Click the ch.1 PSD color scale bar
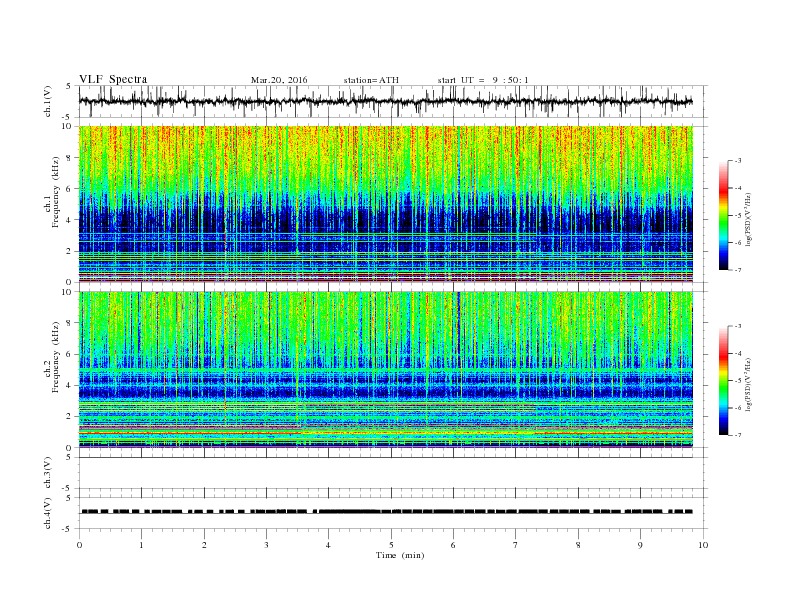792x612 pixels. [724, 215]
